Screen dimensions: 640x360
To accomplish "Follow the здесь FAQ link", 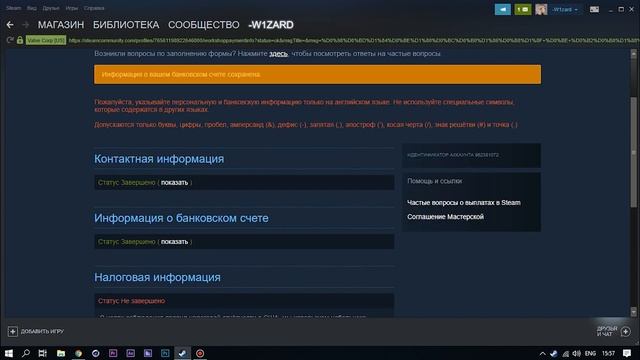I will pyautogui.click(x=278, y=53).
